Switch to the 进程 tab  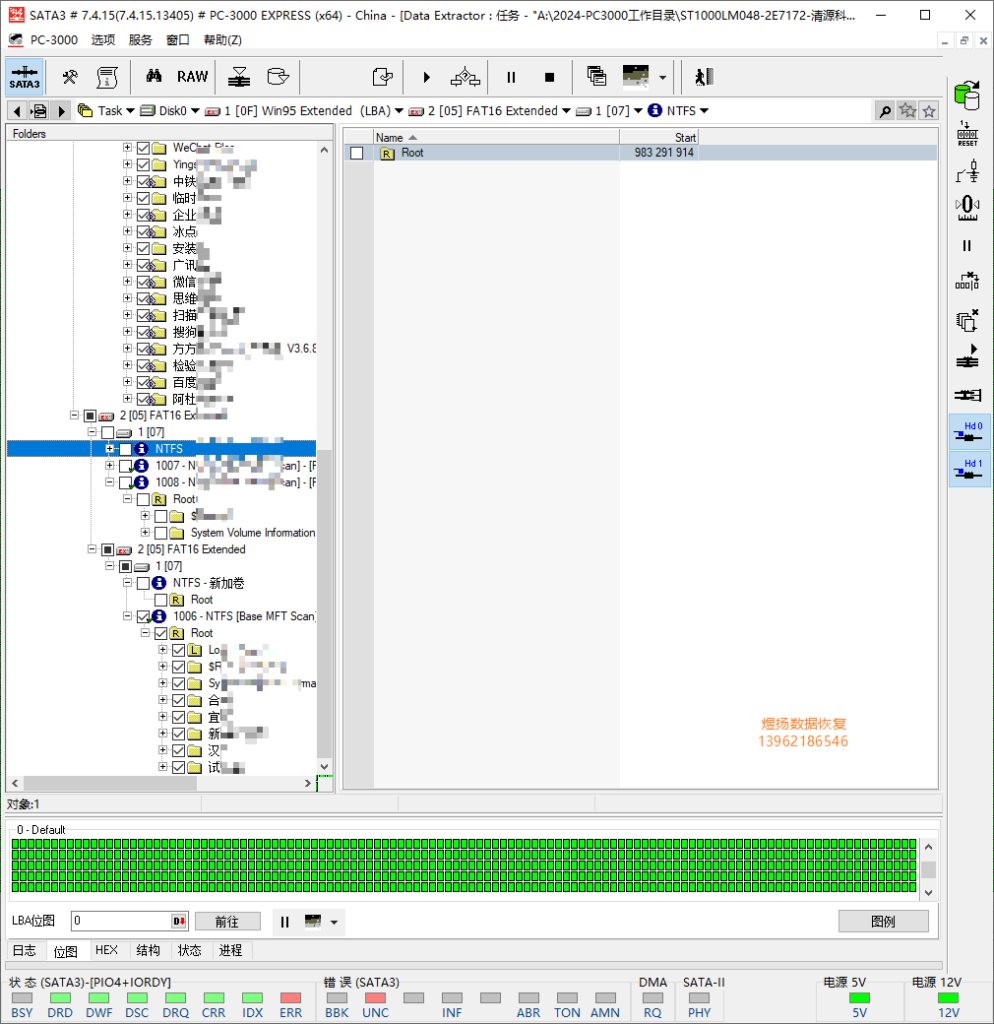231,950
